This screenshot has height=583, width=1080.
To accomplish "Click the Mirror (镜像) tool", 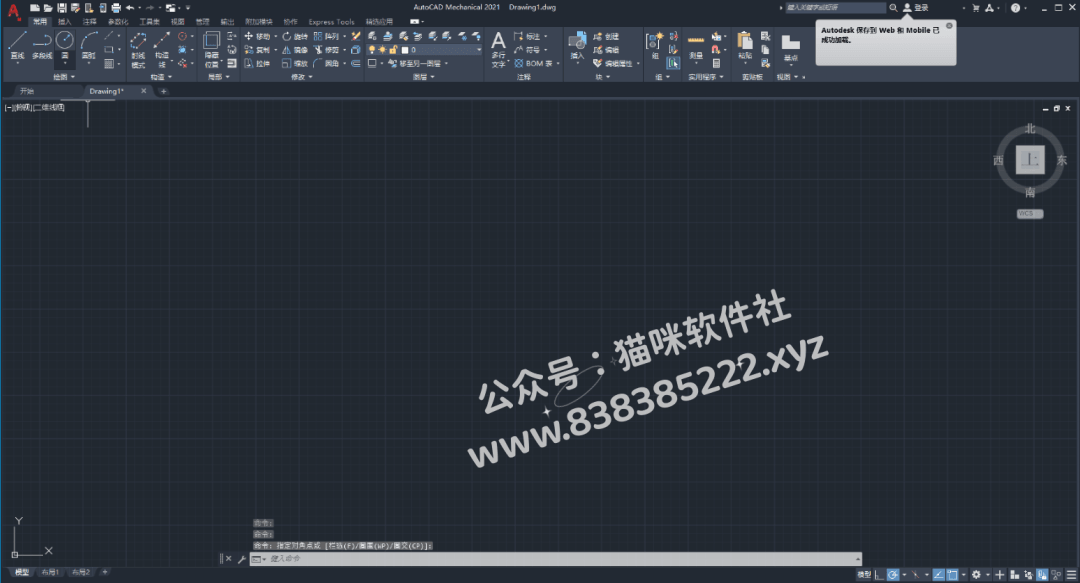I will tap(295, 50).
